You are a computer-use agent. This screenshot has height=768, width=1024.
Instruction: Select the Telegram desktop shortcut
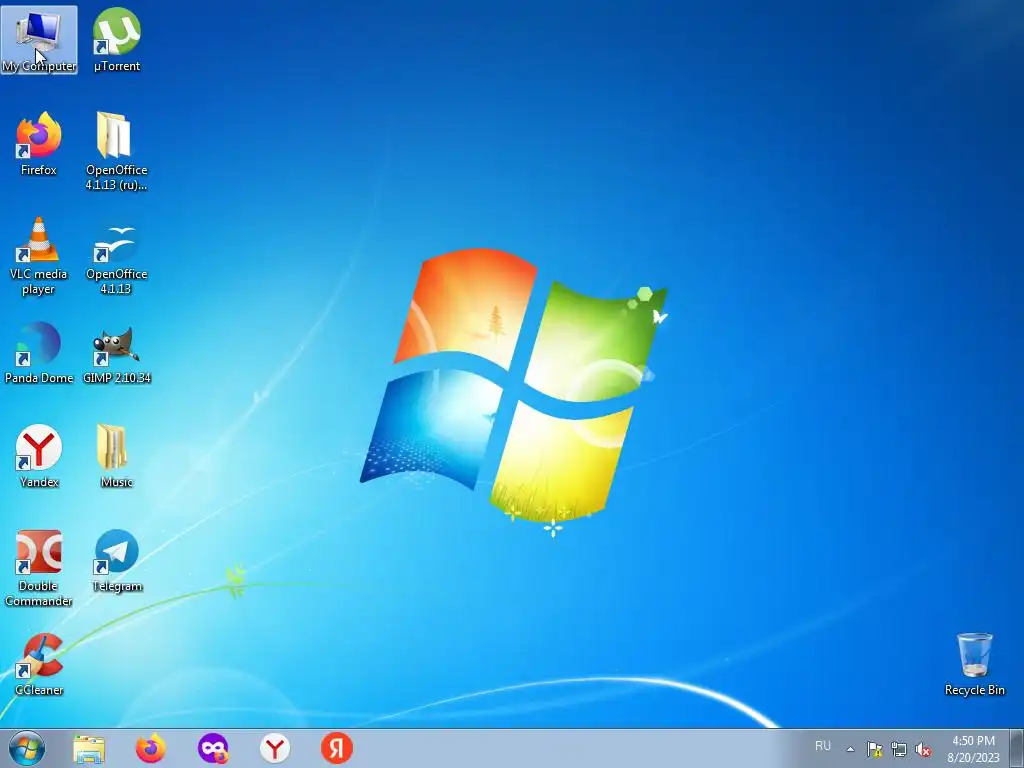click(x=116, y=560)
